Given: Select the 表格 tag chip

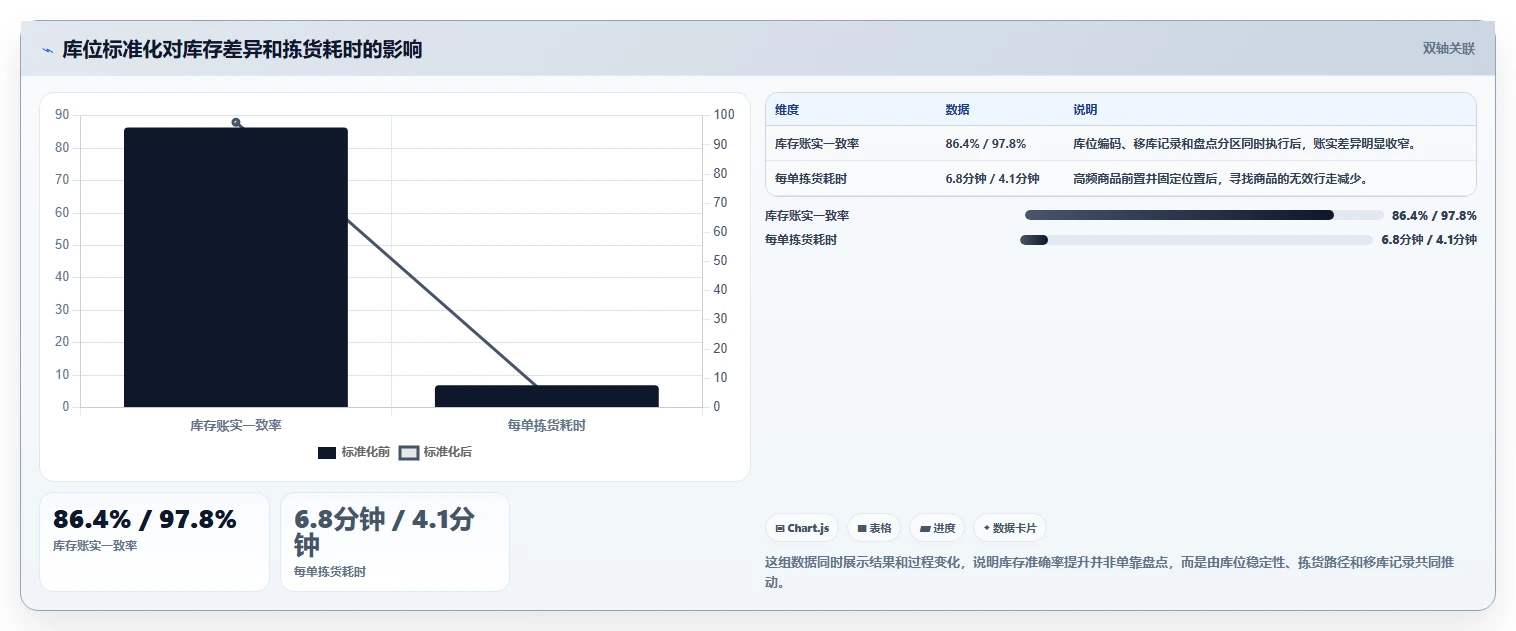Looking at the screenshot, I should tap(874, 528).
